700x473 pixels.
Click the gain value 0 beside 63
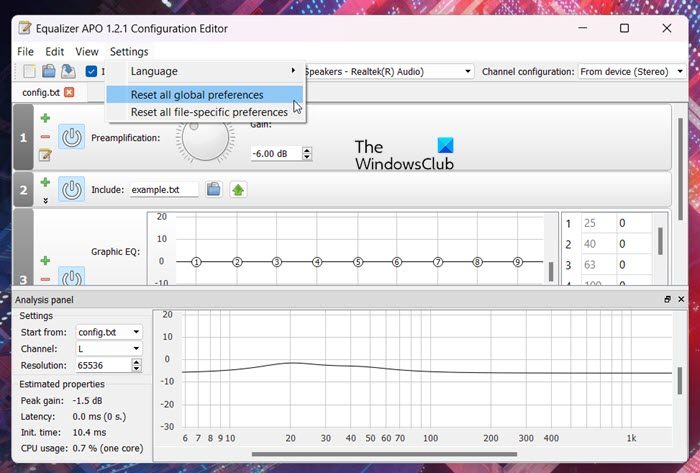click(634, 265)
